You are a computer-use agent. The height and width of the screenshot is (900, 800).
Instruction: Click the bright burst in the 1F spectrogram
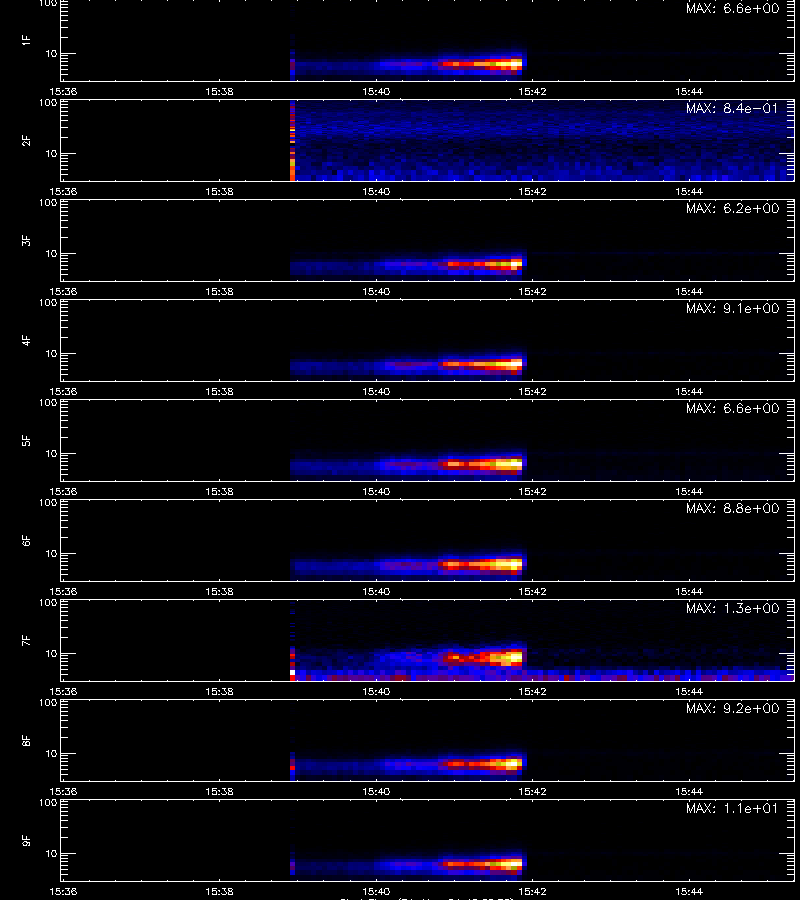coord(482,64)
